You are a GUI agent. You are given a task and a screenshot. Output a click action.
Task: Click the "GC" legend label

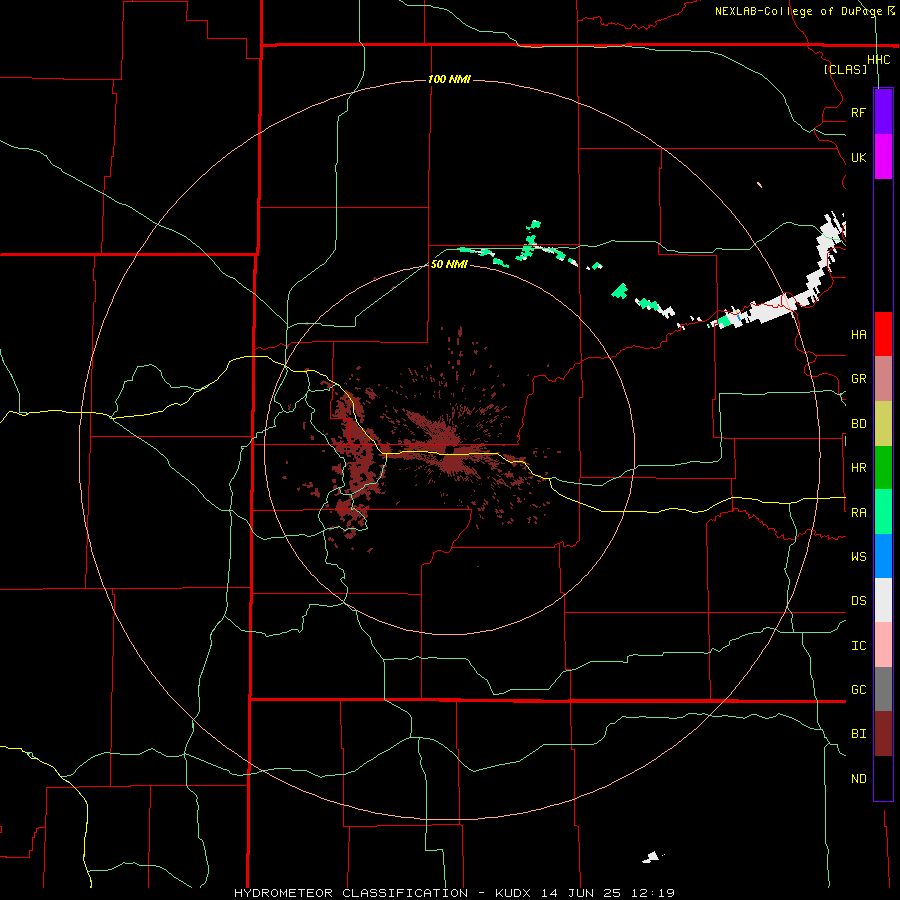coord(858,690)
